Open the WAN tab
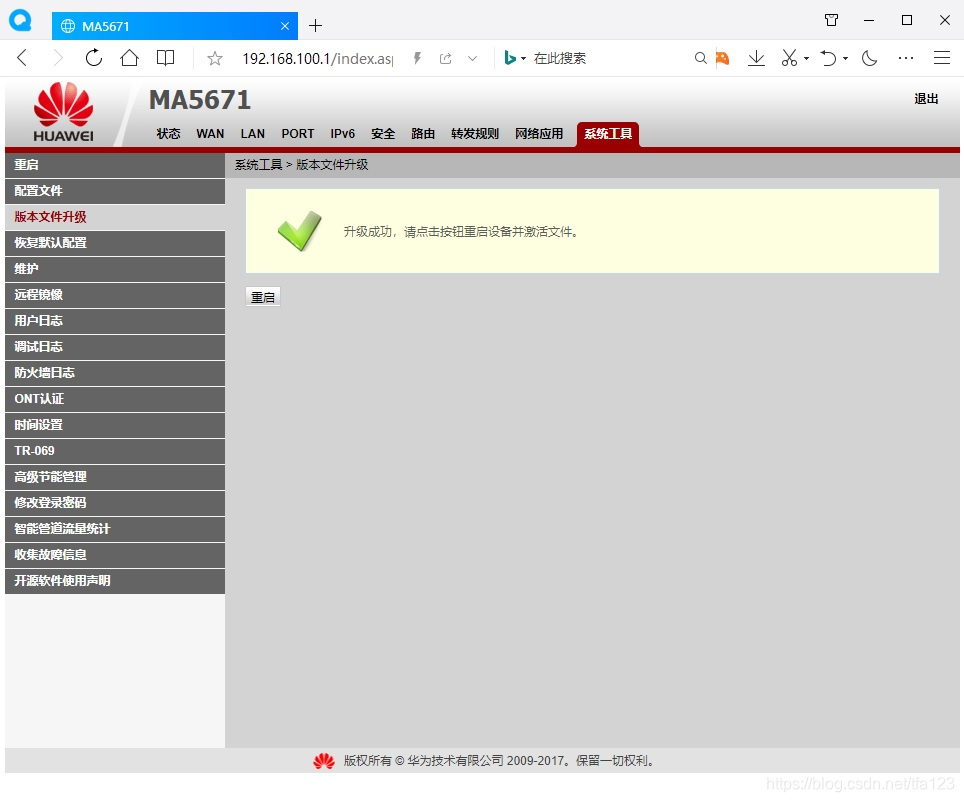This screenshot has width=964, height=802. [x=210, y=133]
